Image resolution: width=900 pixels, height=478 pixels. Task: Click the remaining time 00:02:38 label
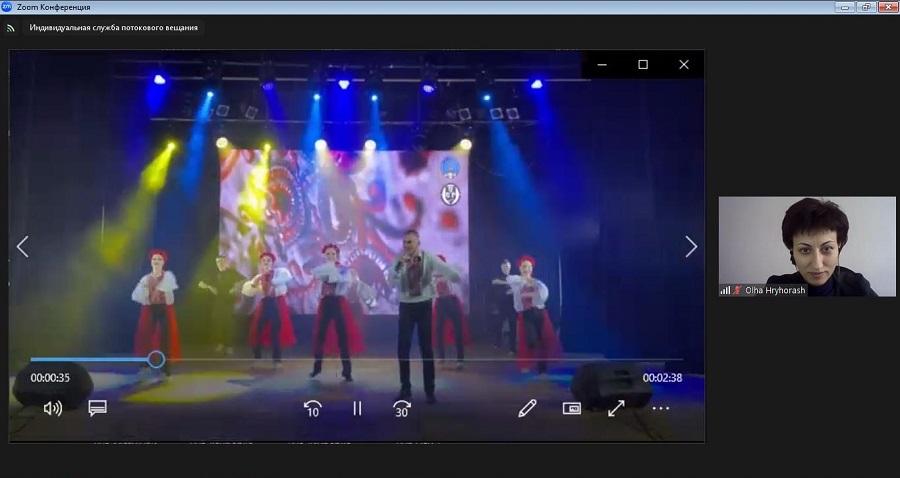click(660, 378)
